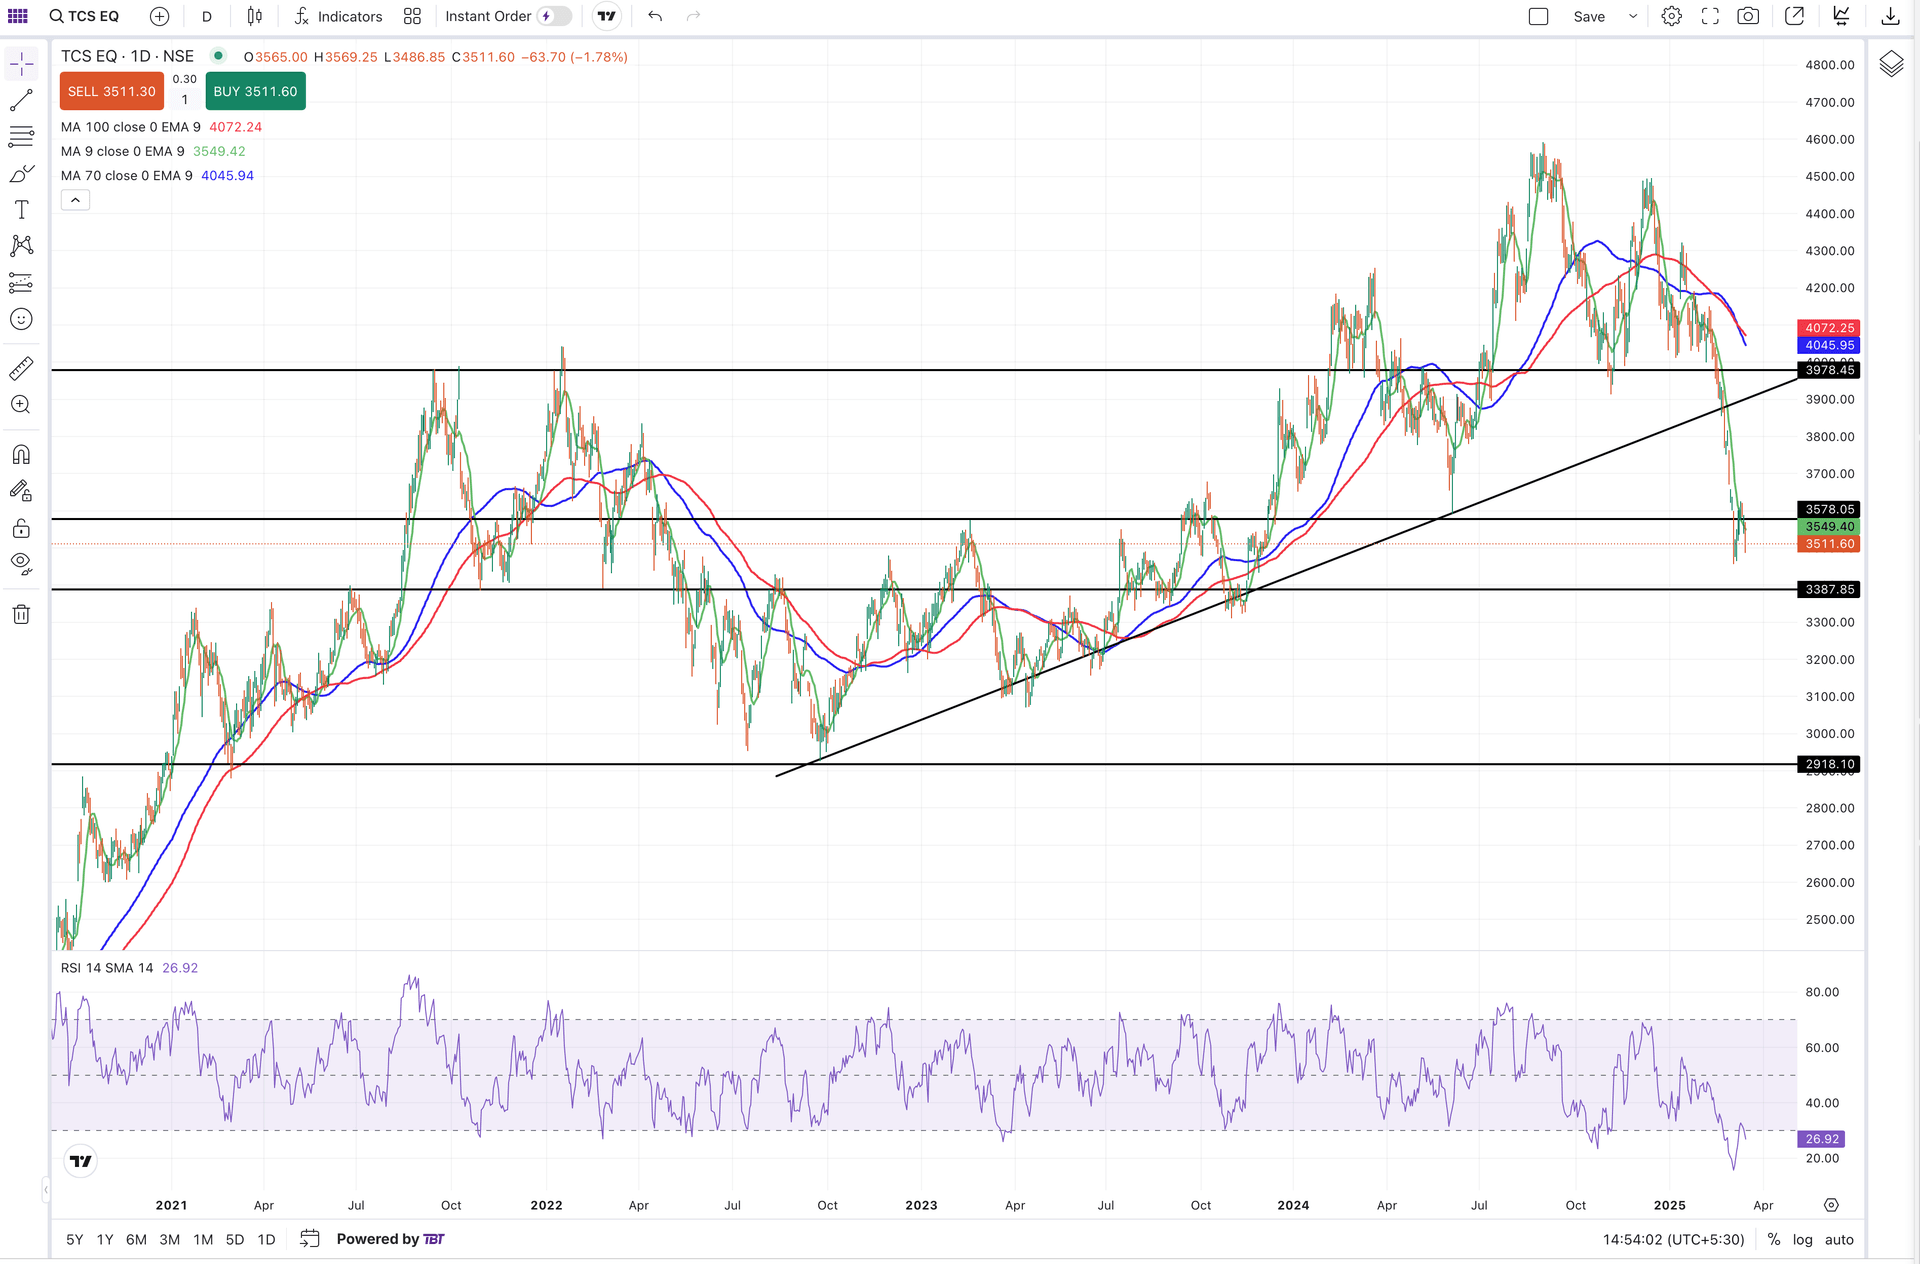
Task: Select the Fibonacci horizontal lines tool
Action: coord(21,137)
